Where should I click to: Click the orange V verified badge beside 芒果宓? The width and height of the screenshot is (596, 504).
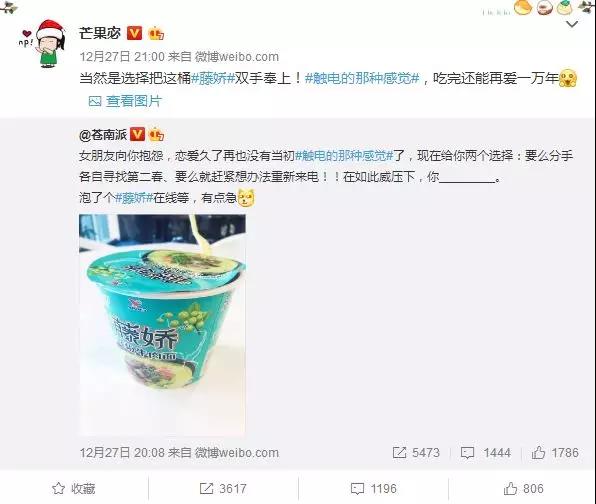[134, 33]
